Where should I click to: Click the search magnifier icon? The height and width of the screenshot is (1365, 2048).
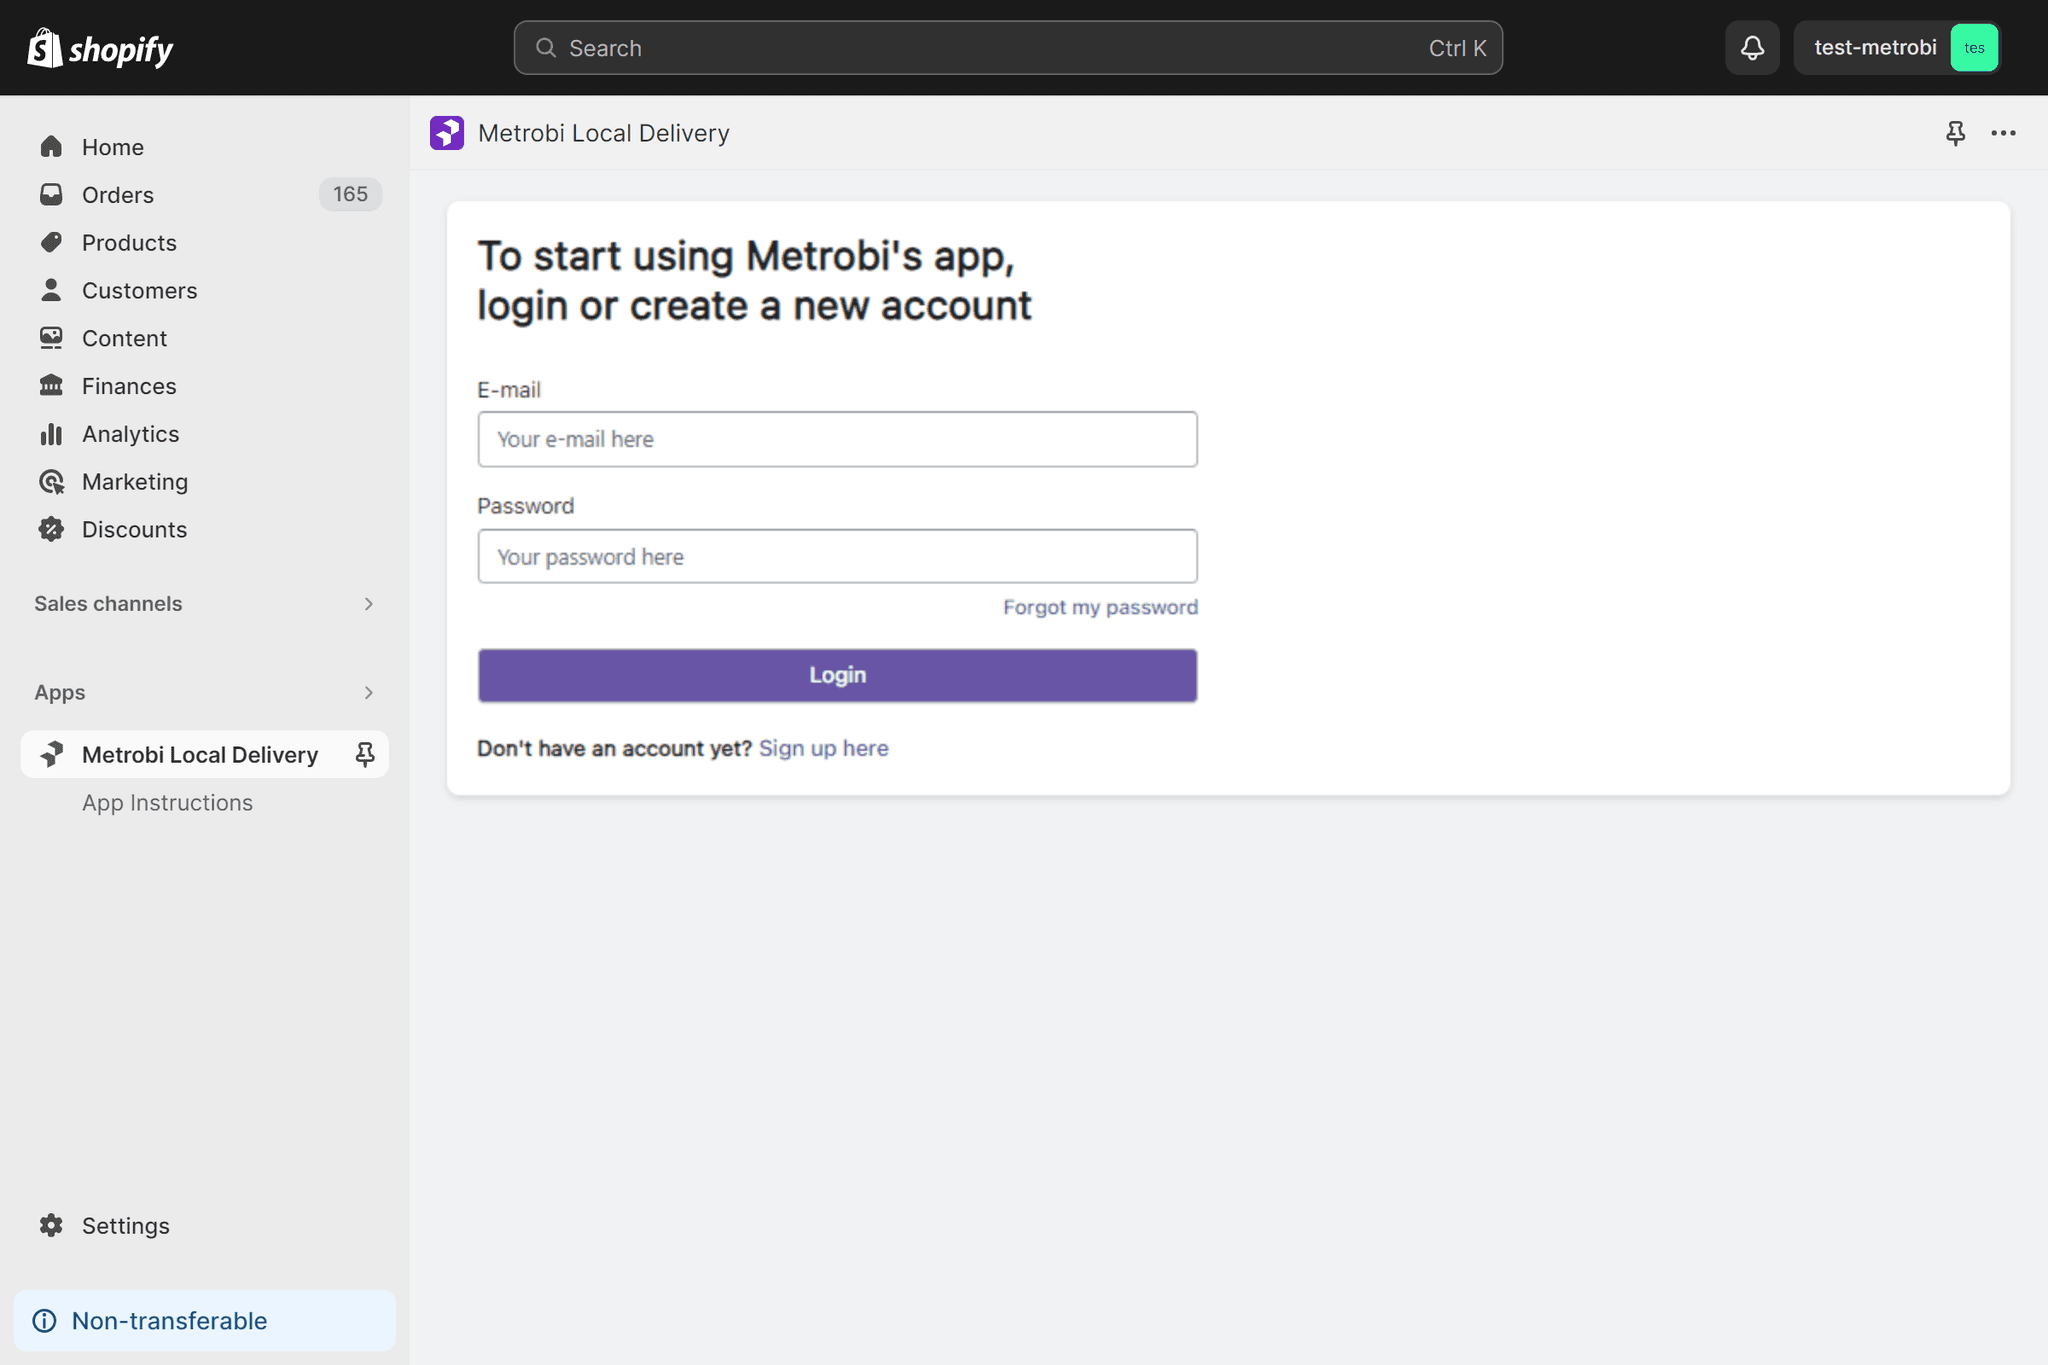(x=546, y=48)
